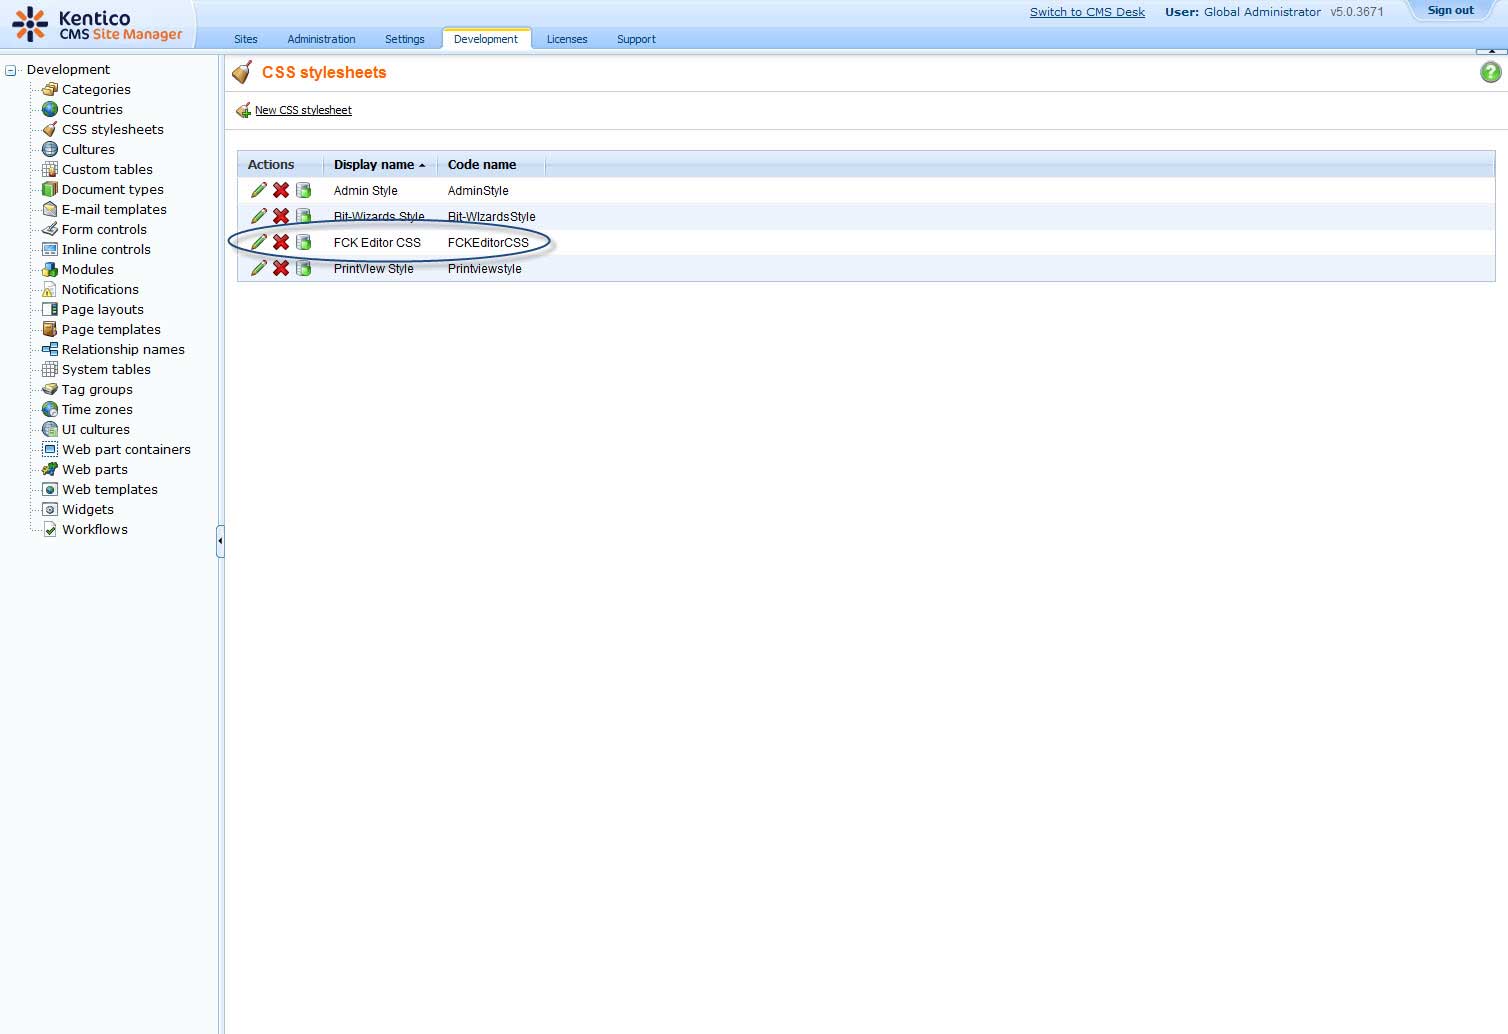Collapse the Development tree root
The width and height of the screenshot is (1508, 1034).
(x=11, y=70)
